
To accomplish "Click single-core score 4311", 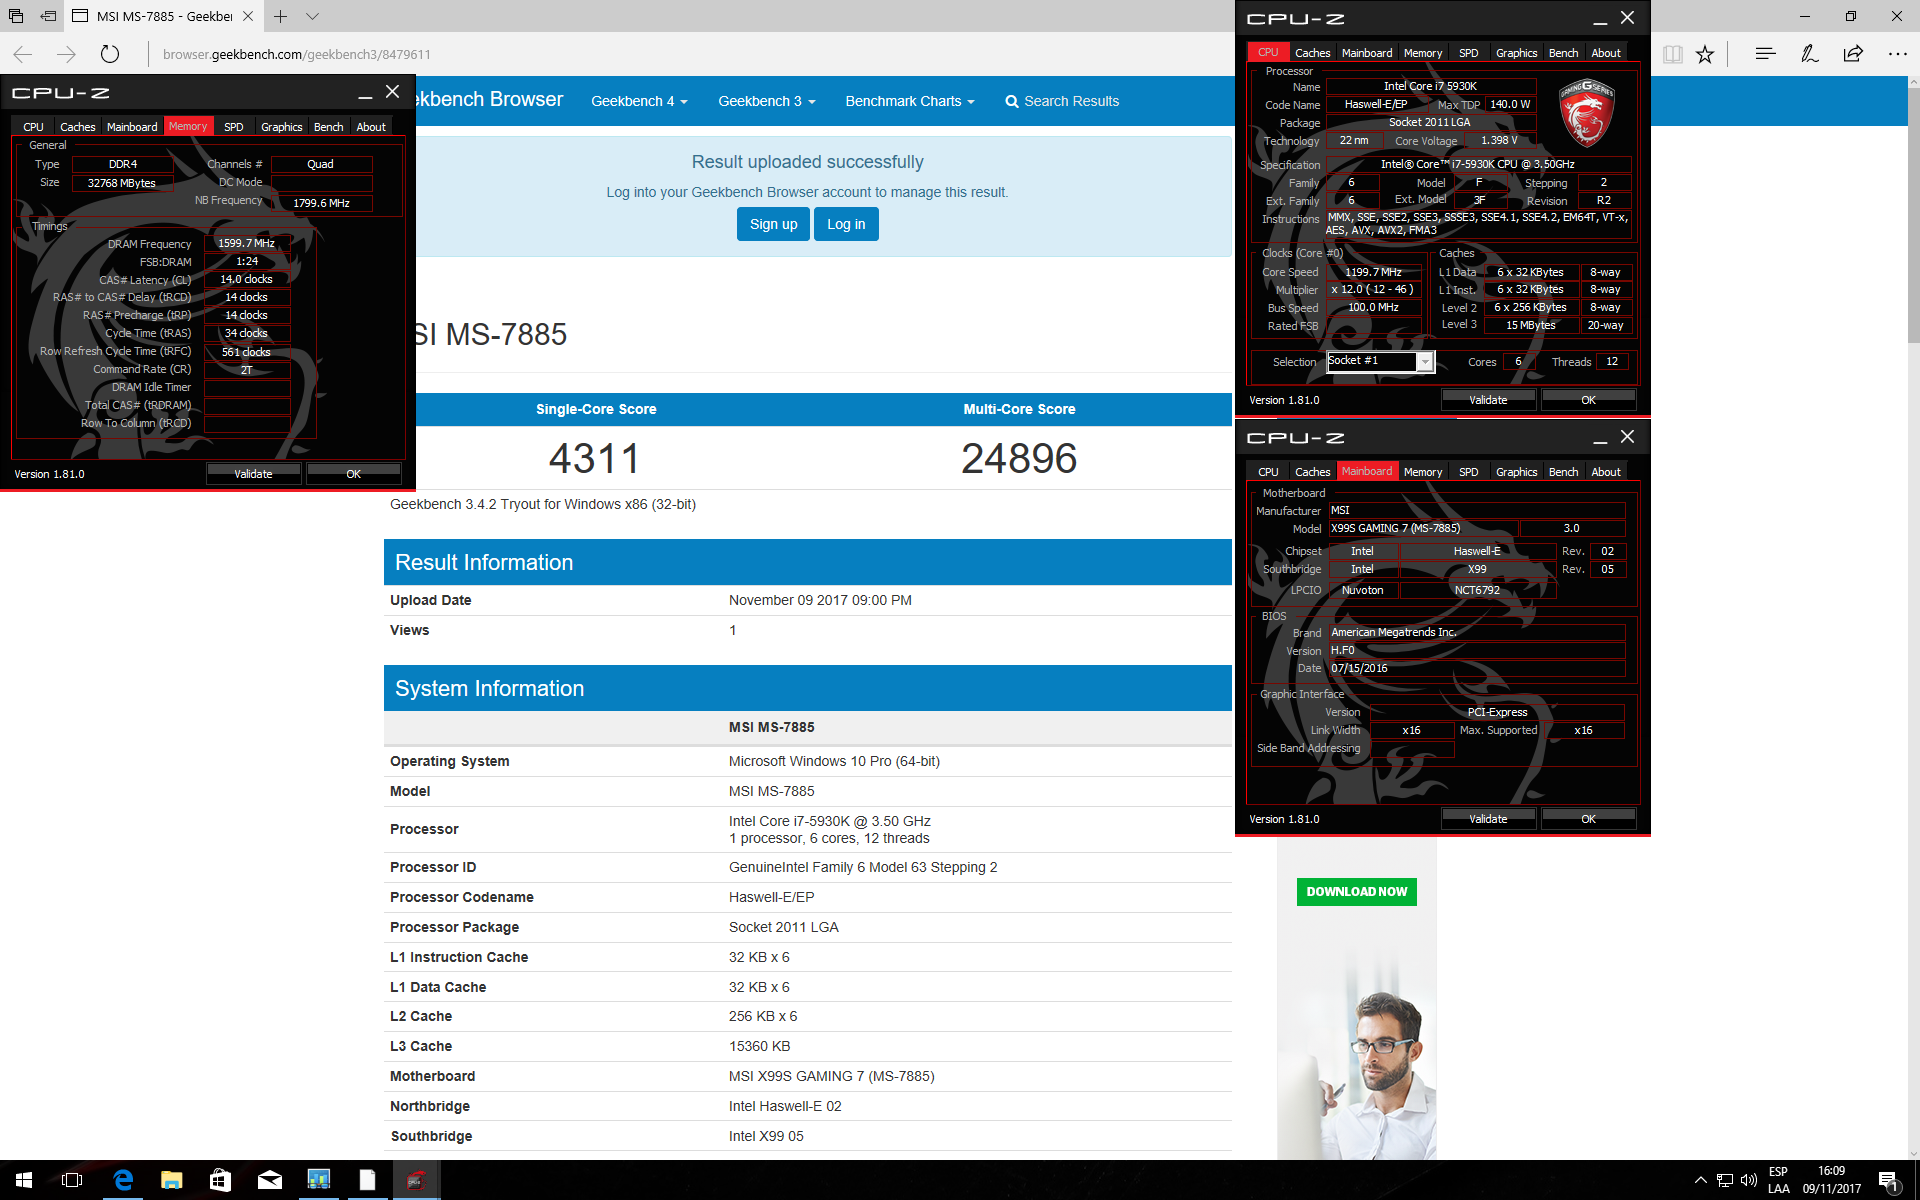I will 595,459.
